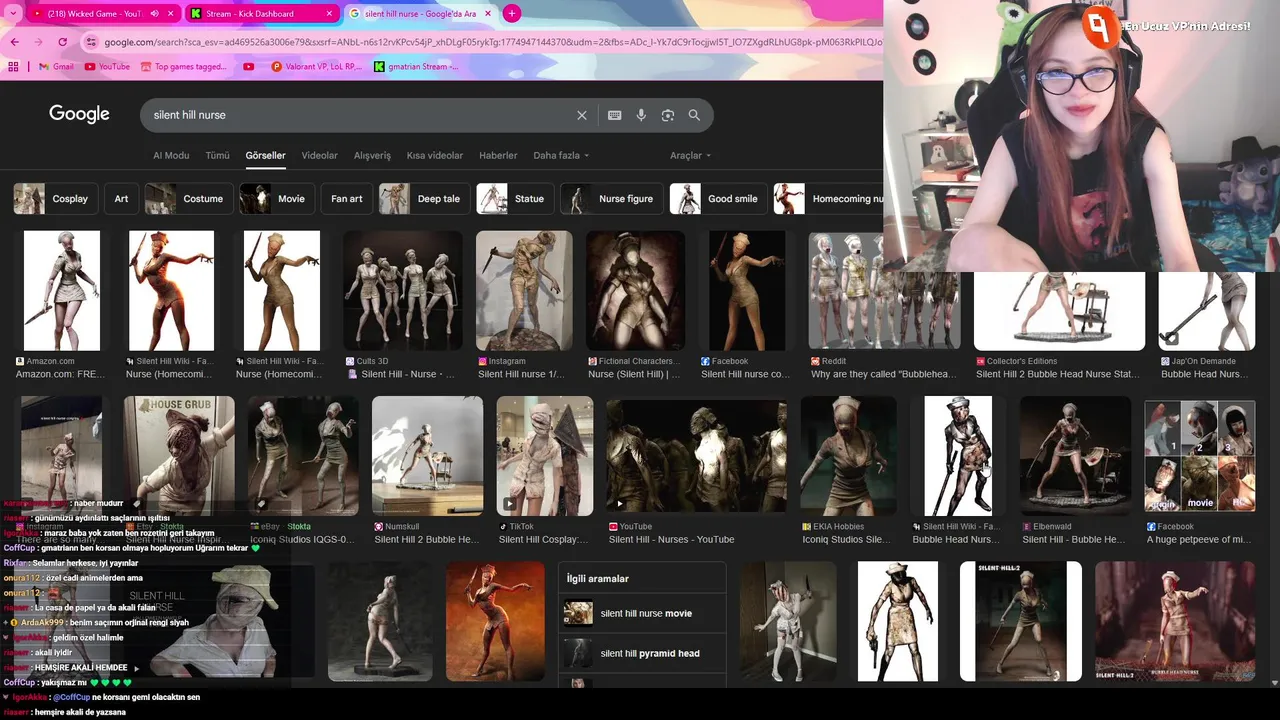Open the on-screen keyboard input tool
This screenshot has width=1280, height=720.
(615, 115)
